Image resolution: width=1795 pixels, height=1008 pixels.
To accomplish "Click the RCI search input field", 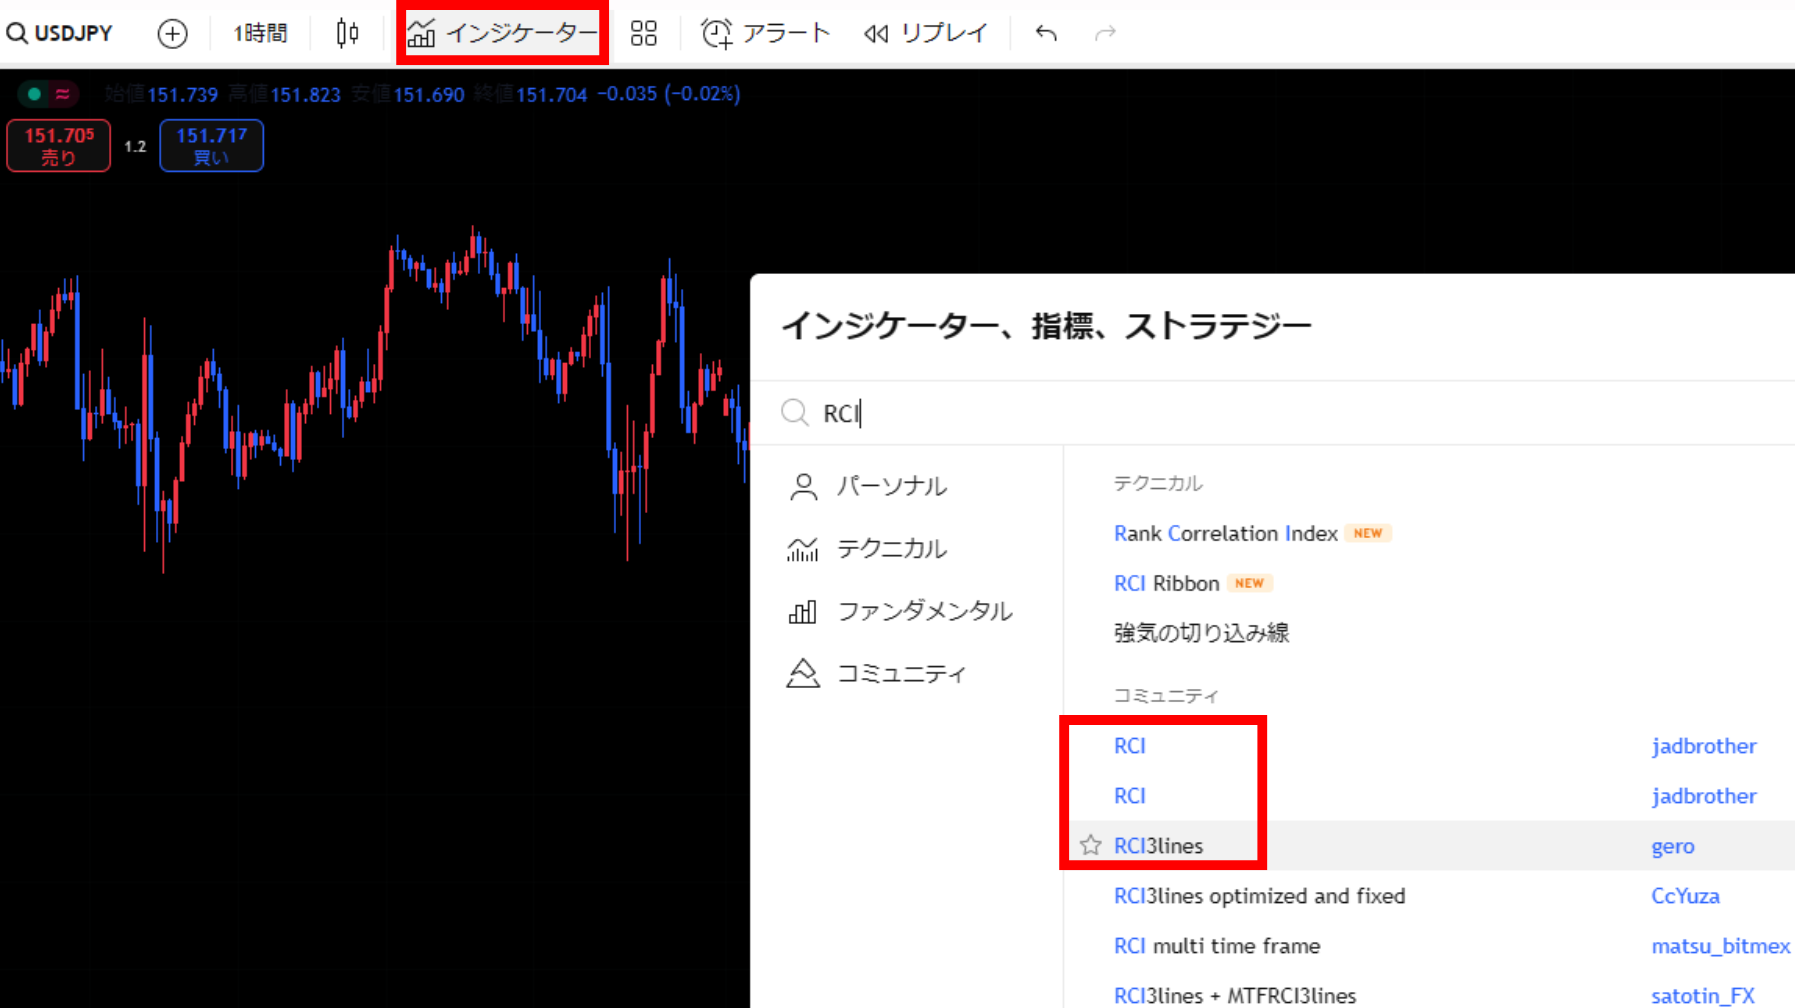I will (x=1200, y=413).
